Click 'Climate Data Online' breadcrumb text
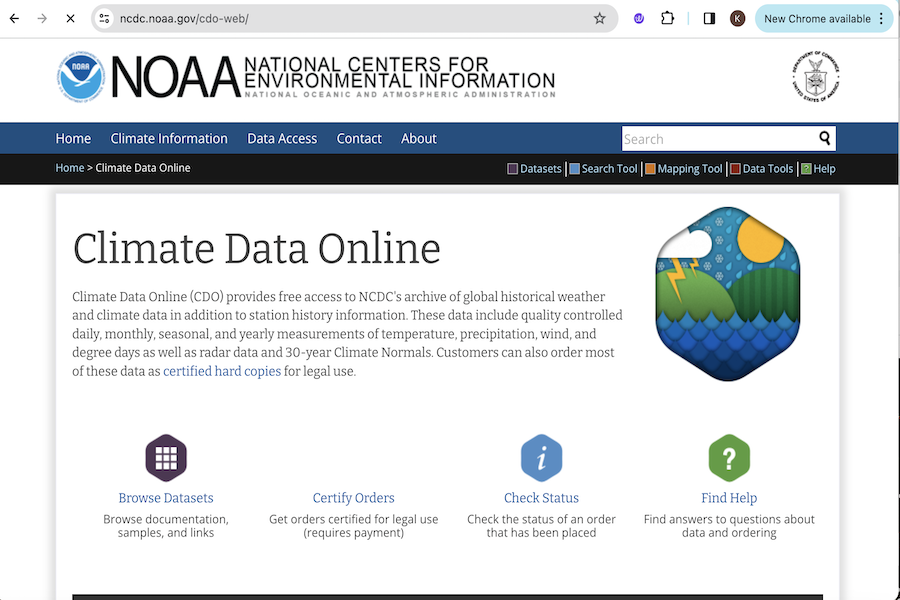 (143, 168)
